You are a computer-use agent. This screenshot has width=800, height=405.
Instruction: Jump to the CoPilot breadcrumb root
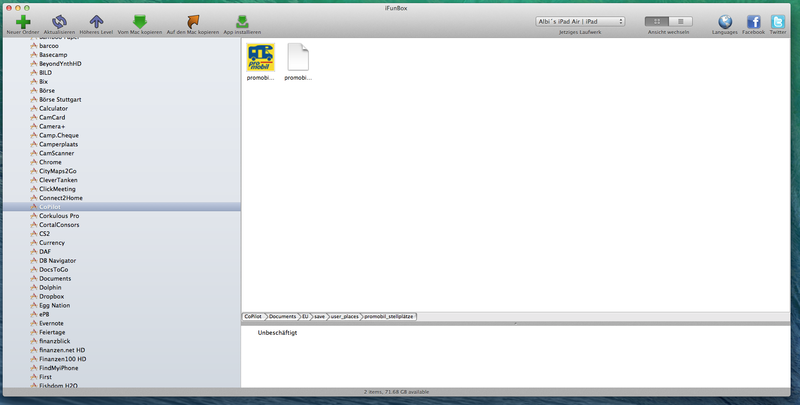pyautogui.click(x=254, y=316)
